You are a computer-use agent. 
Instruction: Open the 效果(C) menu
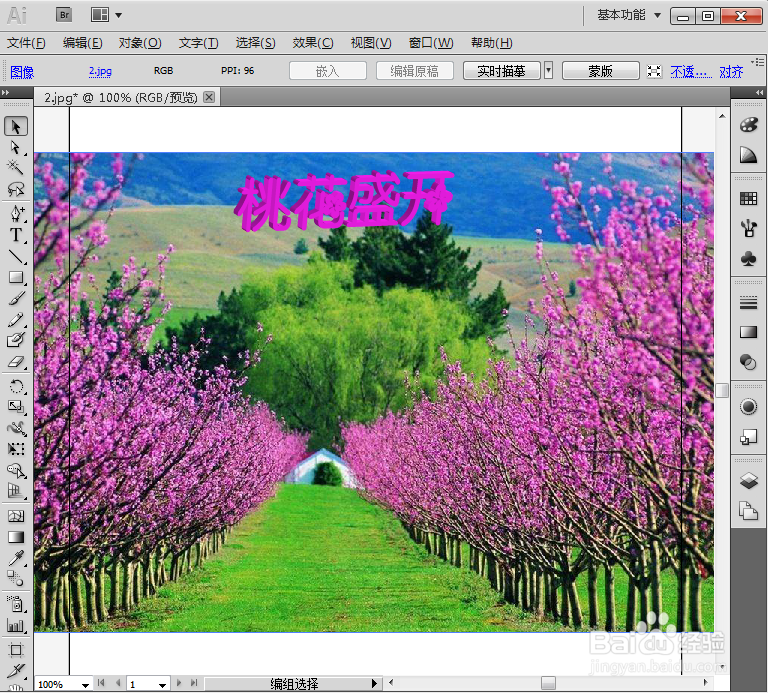click(x=312, y=43)
